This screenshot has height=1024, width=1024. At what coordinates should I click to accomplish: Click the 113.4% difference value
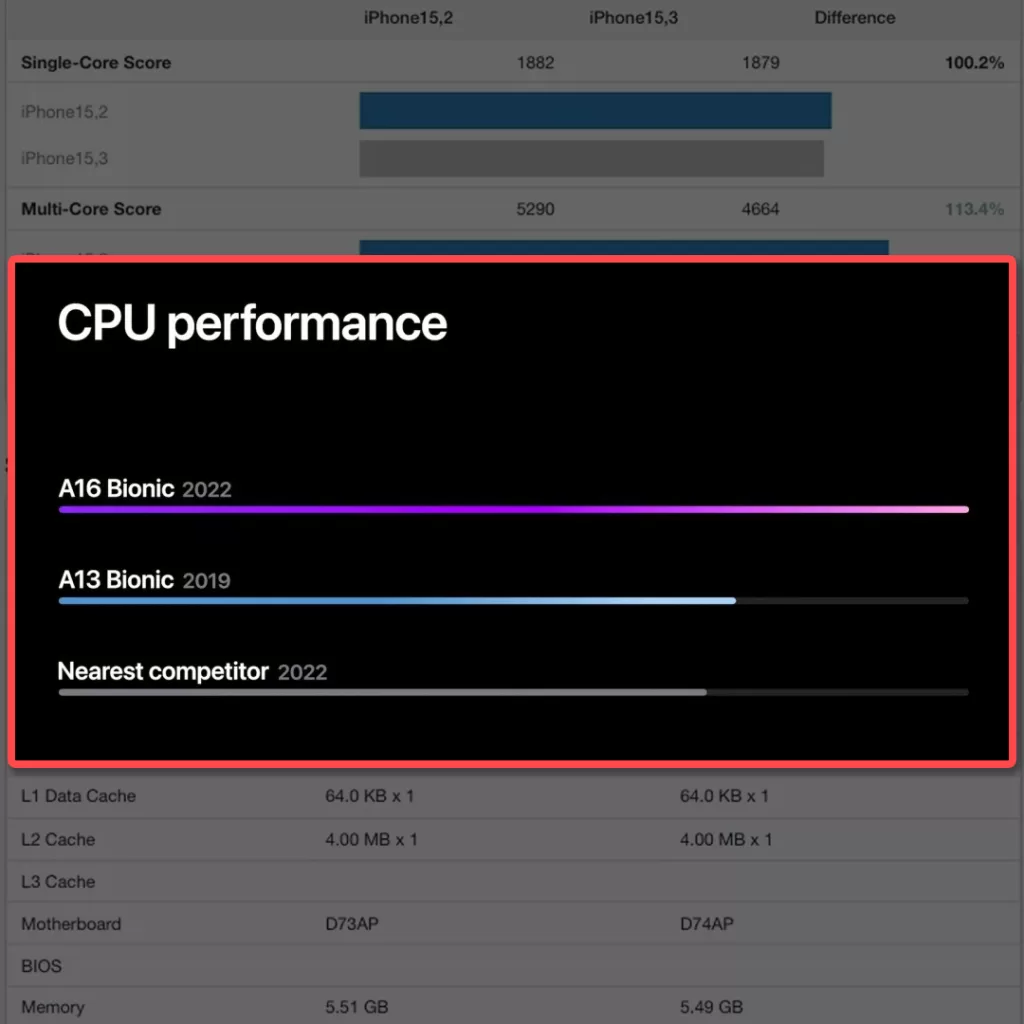point(974,209)
